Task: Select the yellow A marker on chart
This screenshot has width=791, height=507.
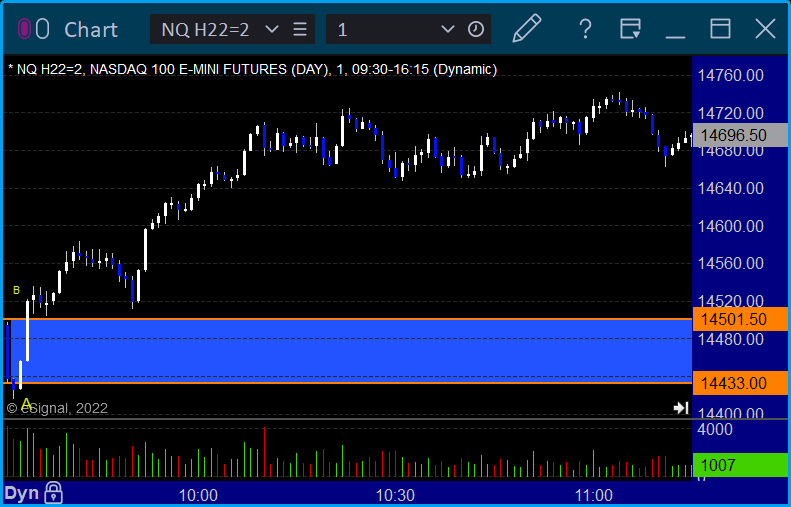Action: [26, 404]
